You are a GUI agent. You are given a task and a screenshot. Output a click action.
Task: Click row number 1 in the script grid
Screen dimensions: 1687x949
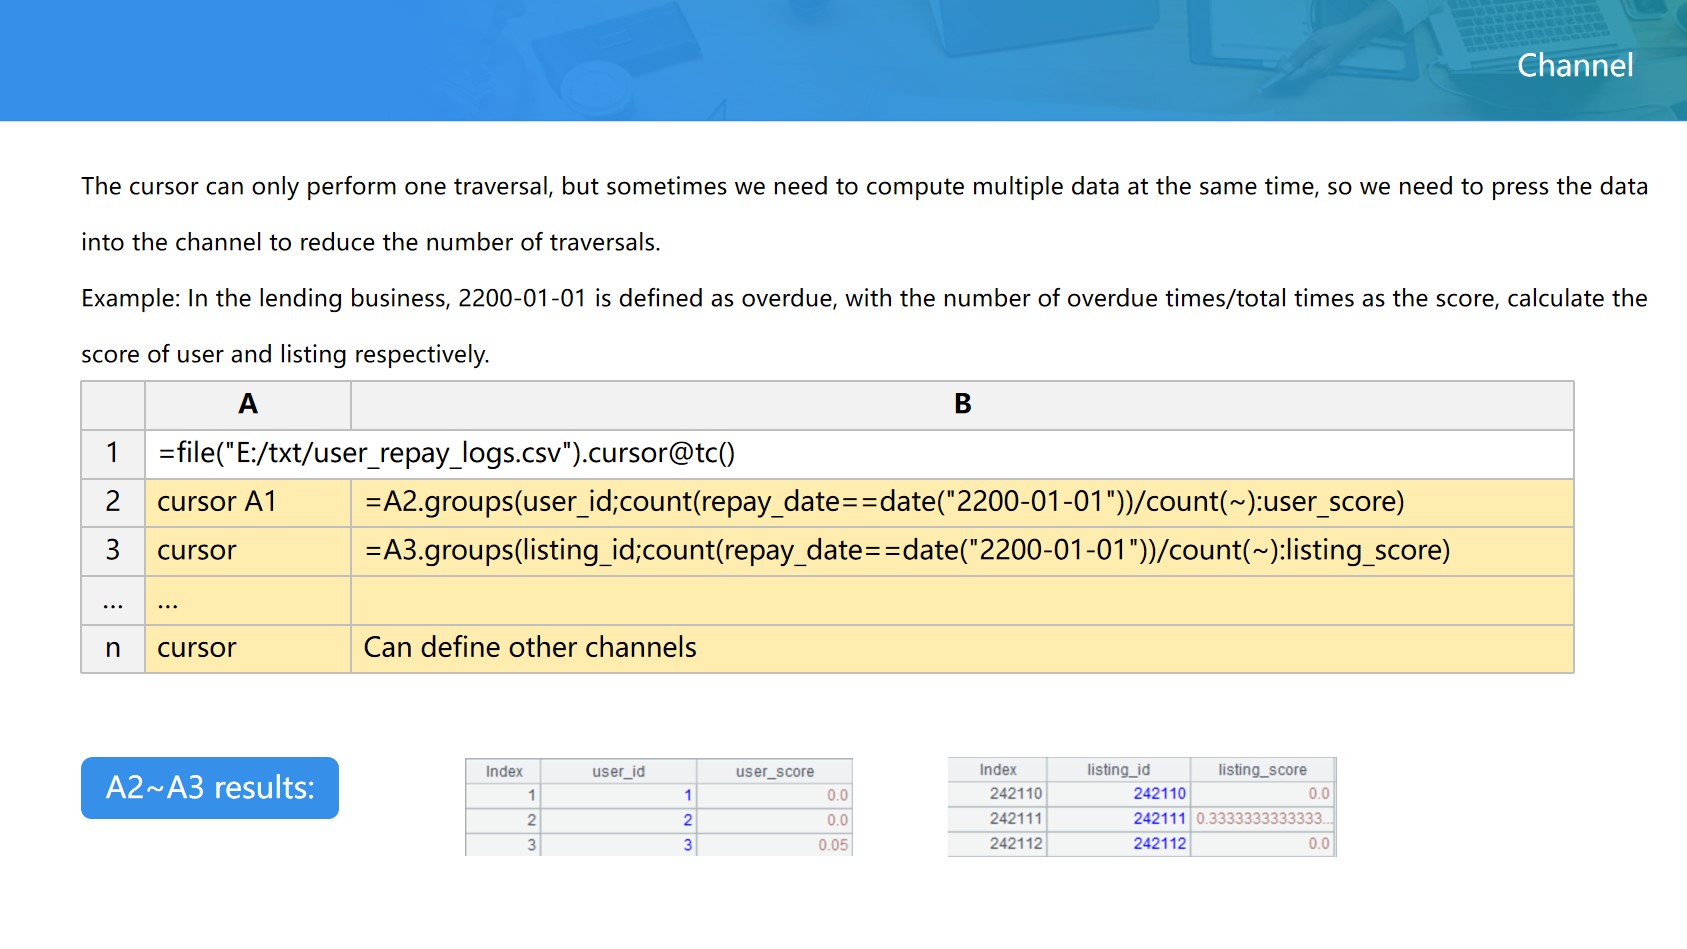coord(113,453)
